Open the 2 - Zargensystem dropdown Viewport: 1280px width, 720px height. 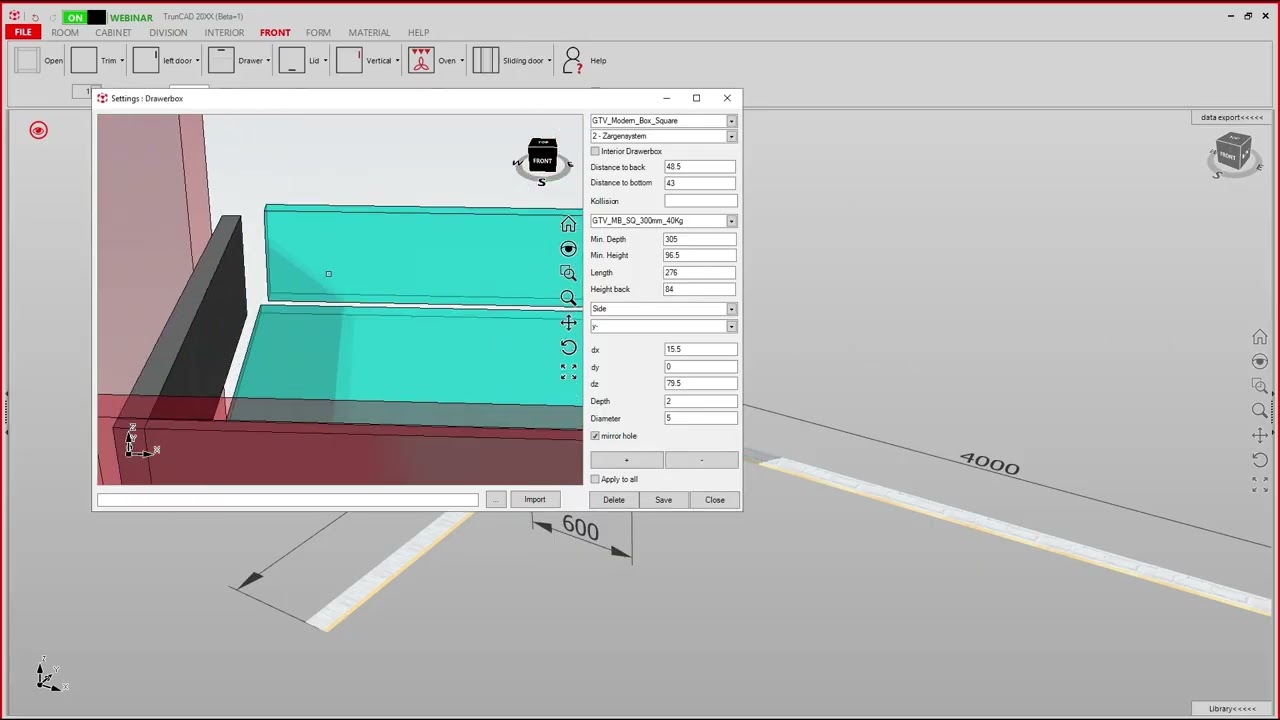click(x=731, y=136)
